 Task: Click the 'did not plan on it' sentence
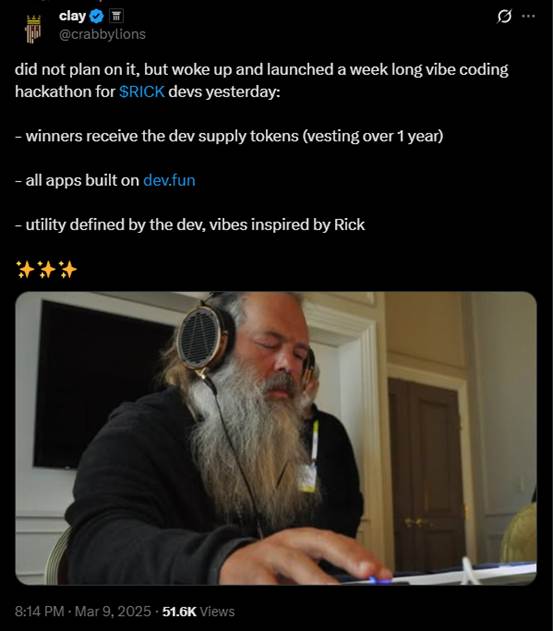pos(262,80)
